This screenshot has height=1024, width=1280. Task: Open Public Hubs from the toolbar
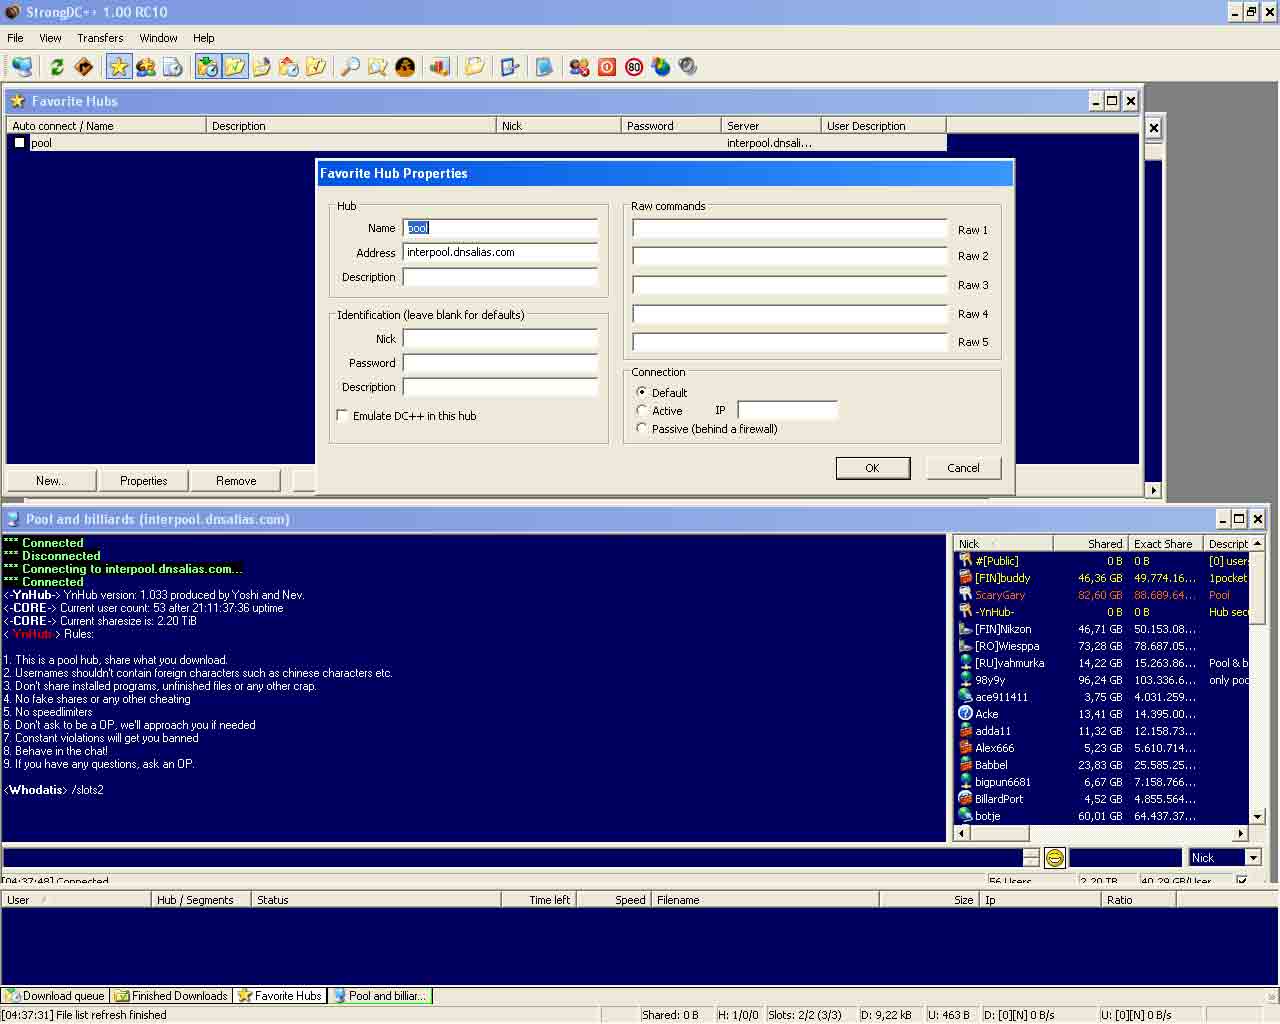pos(22,67)
